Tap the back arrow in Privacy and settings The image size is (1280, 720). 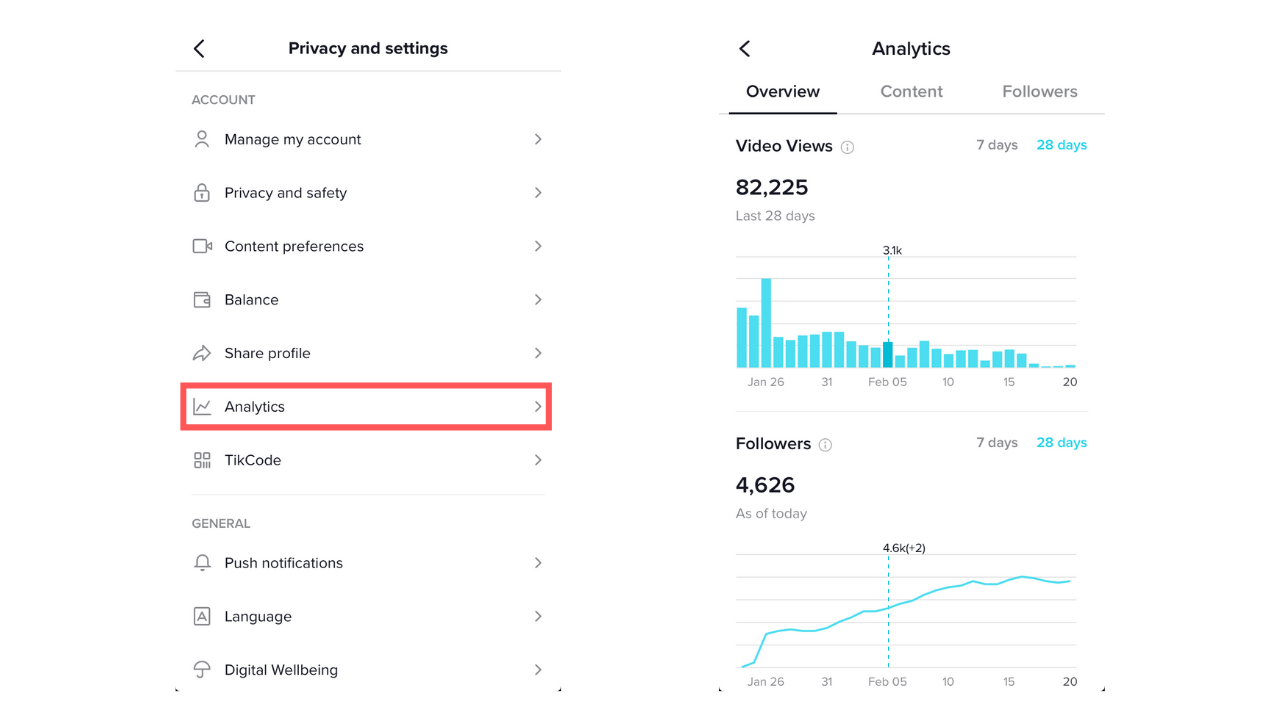click(199, 49)
